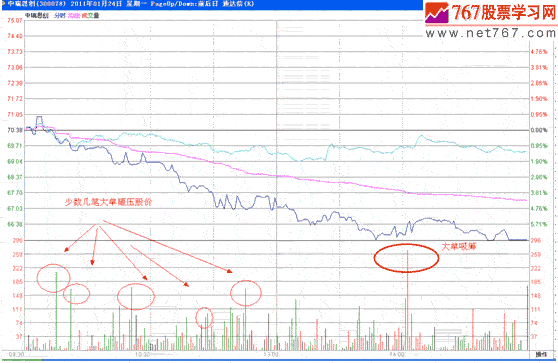The width and height of the screenshot is (558, 363).
Task: Click the 72.39 price axis label
Action: 15,83
